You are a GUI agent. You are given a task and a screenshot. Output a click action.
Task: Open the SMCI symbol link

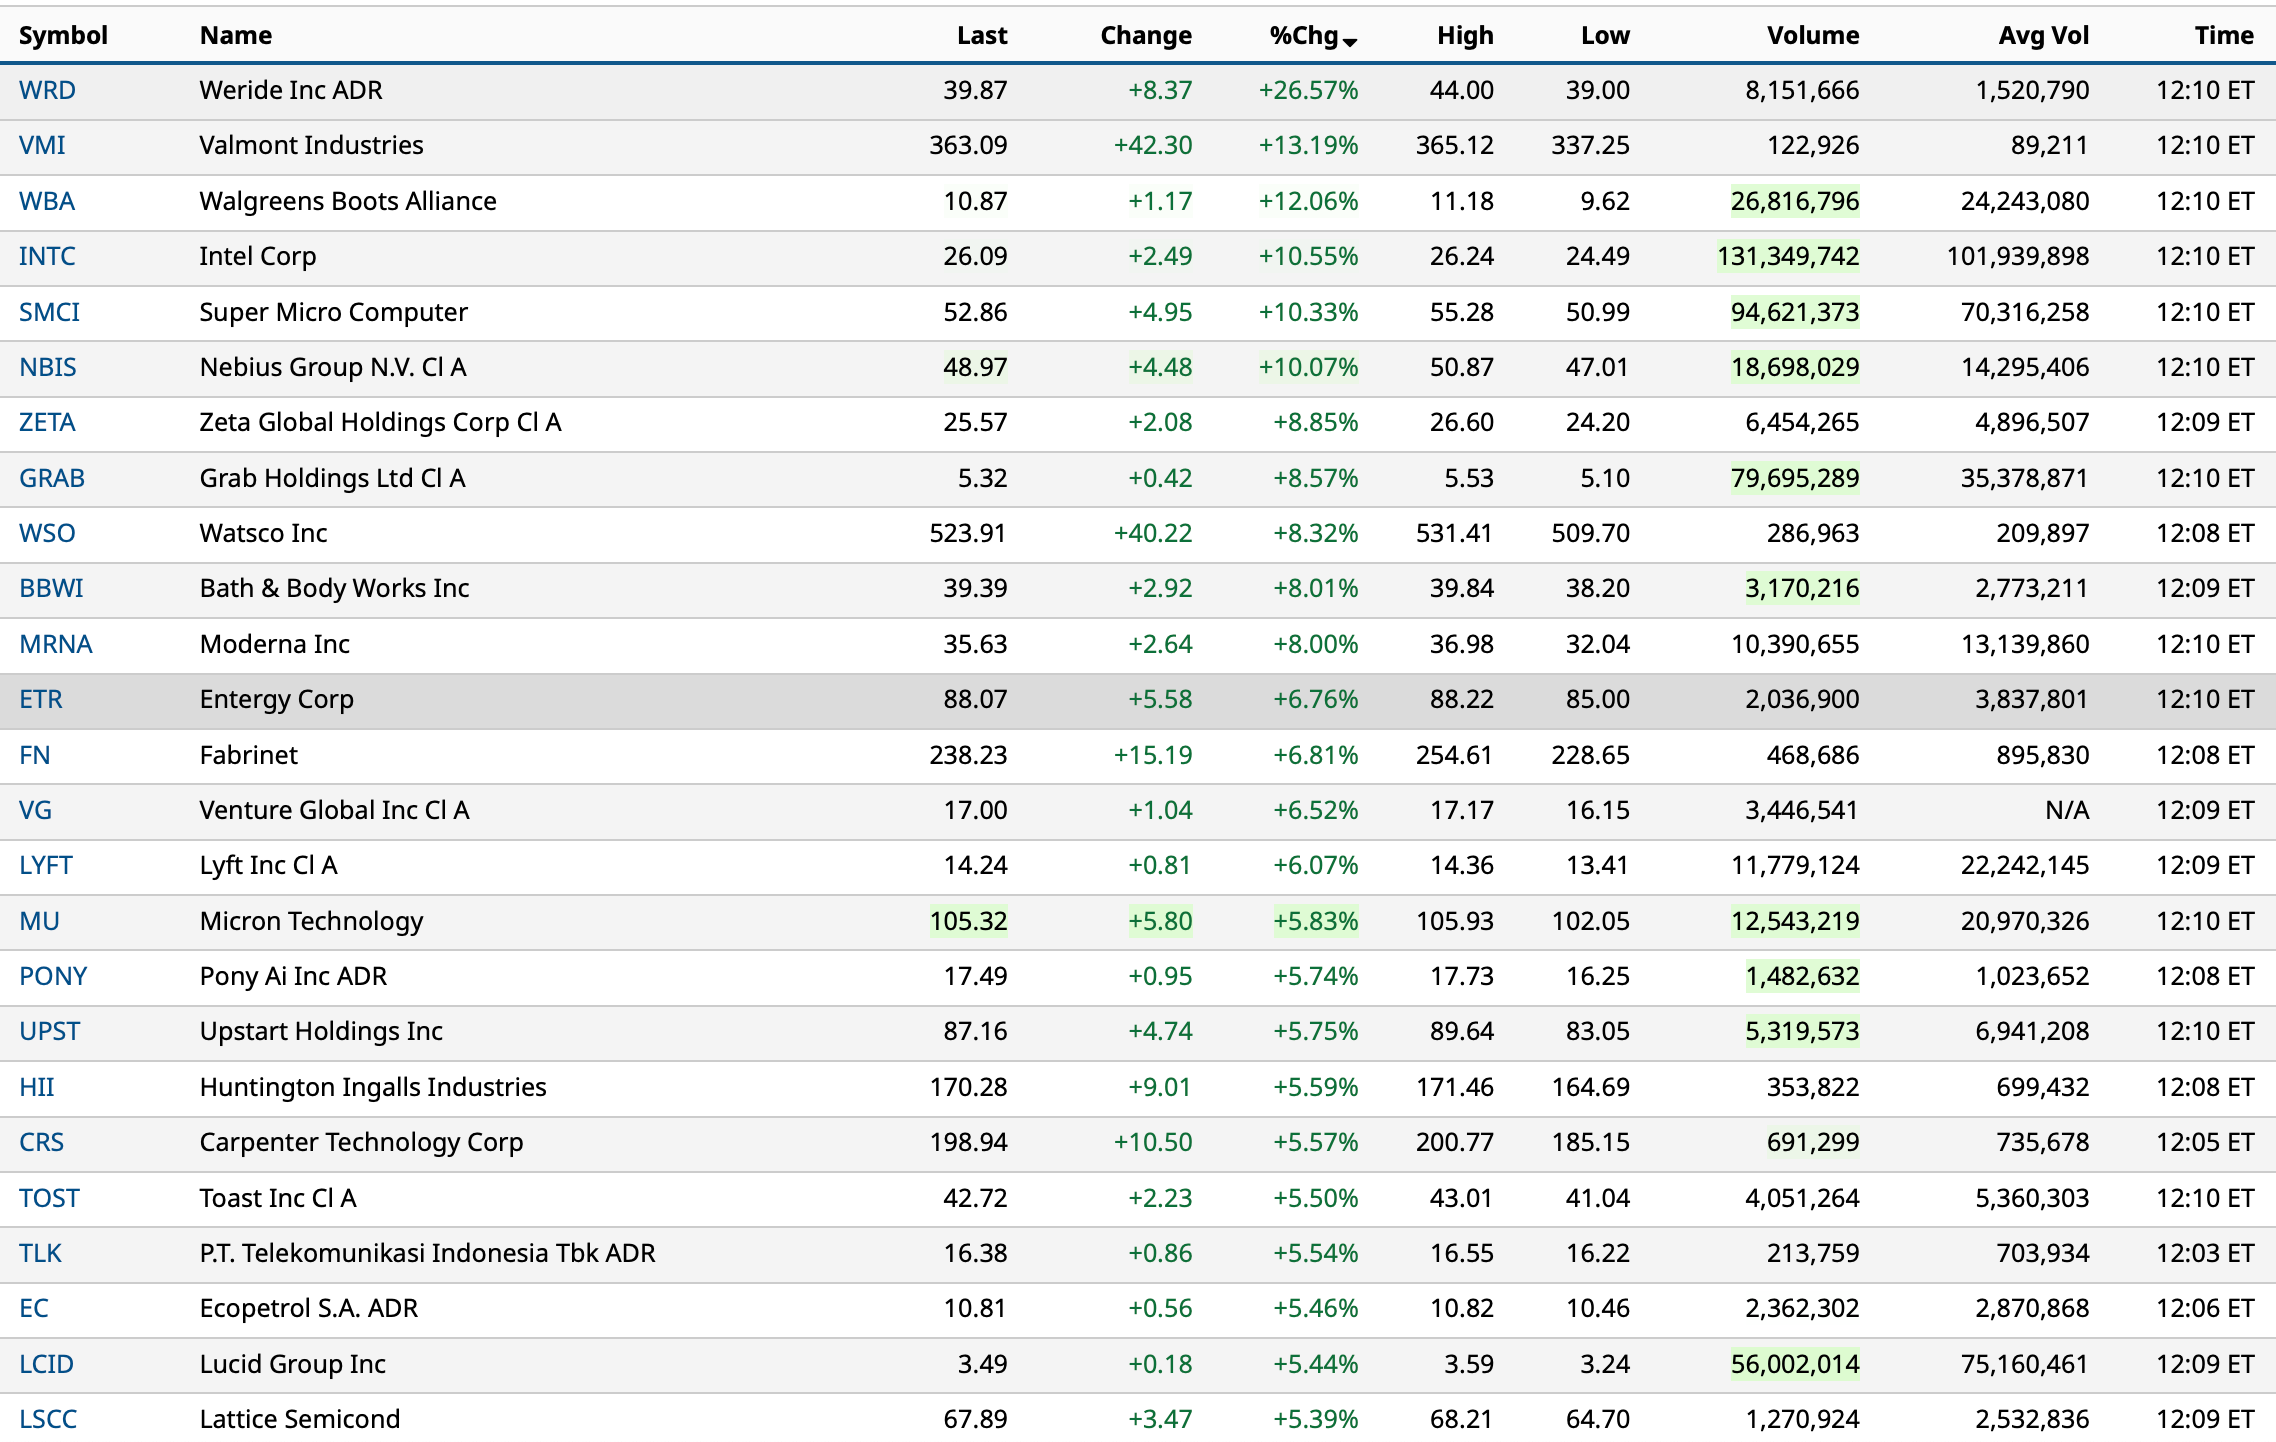point(49,312)
